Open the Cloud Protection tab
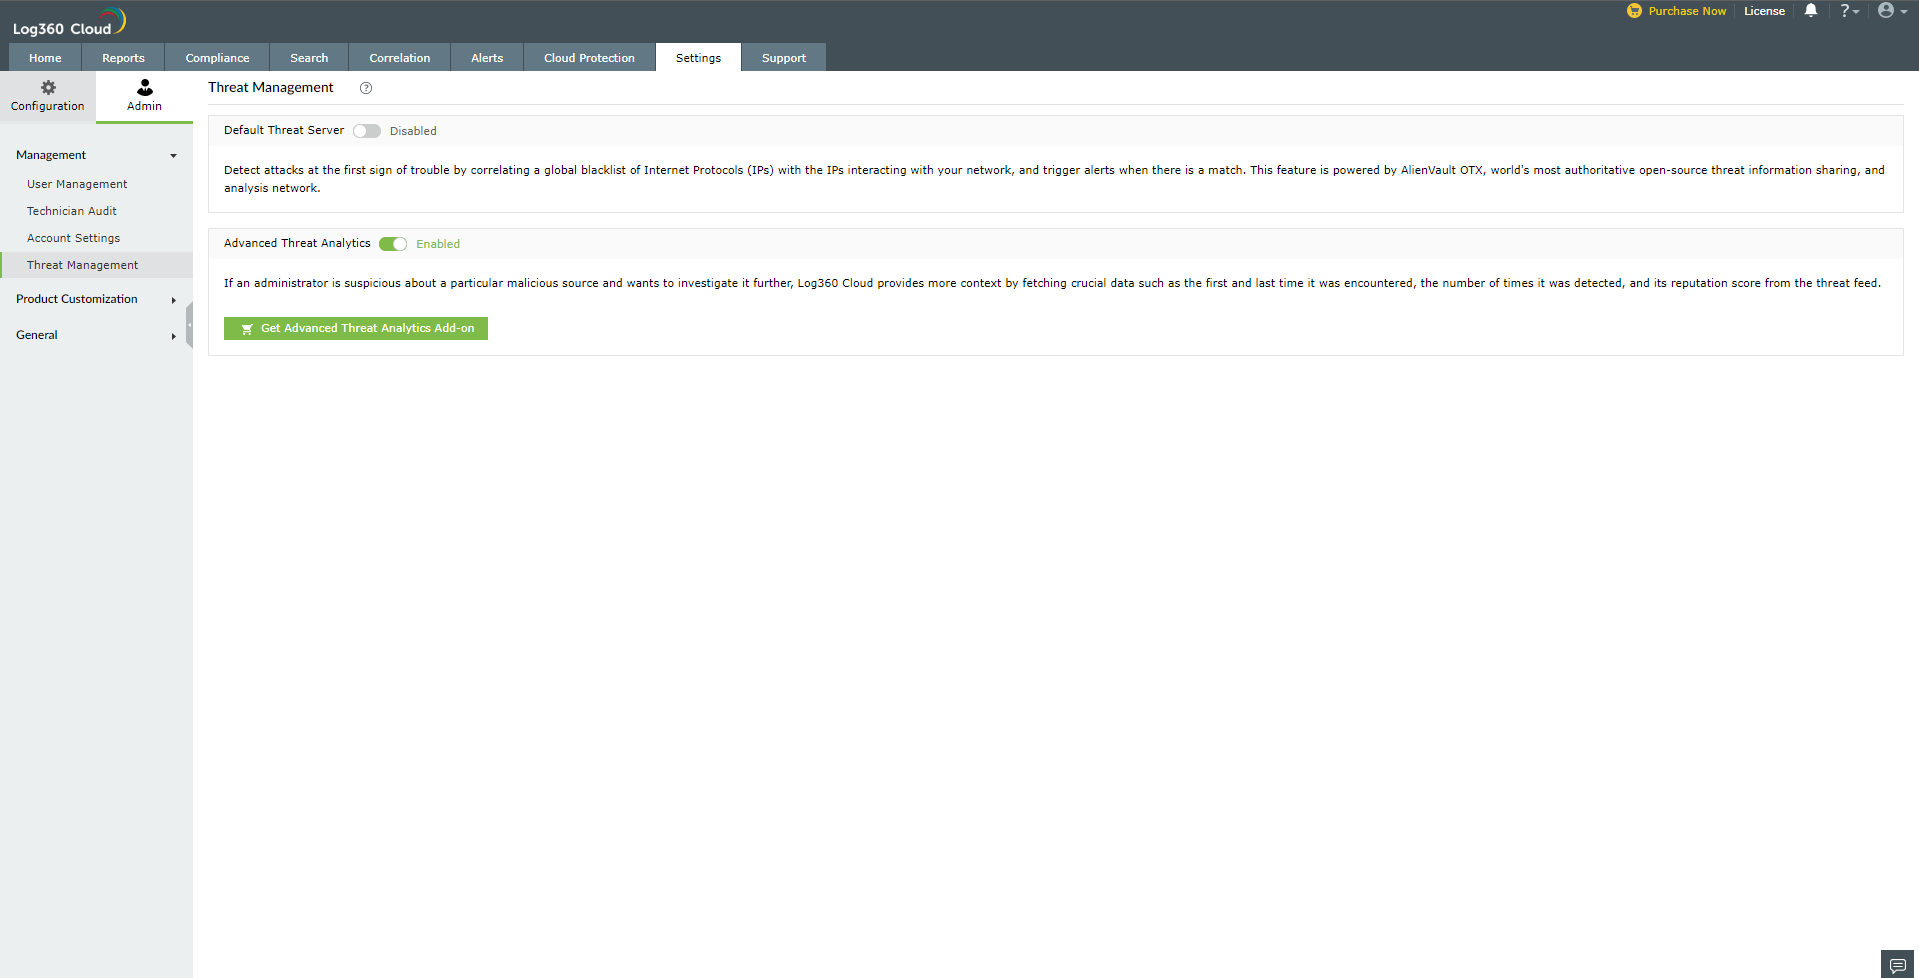Viewport: 1919px width, 978px height. 589,58
